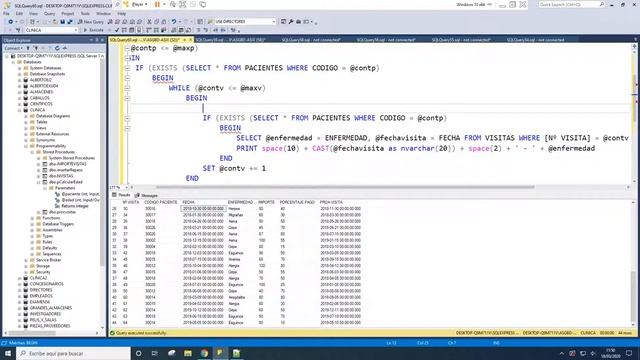Screen dimensions: 640x360
Task: Click the Properties wrench icon
Action: point(291,22)
